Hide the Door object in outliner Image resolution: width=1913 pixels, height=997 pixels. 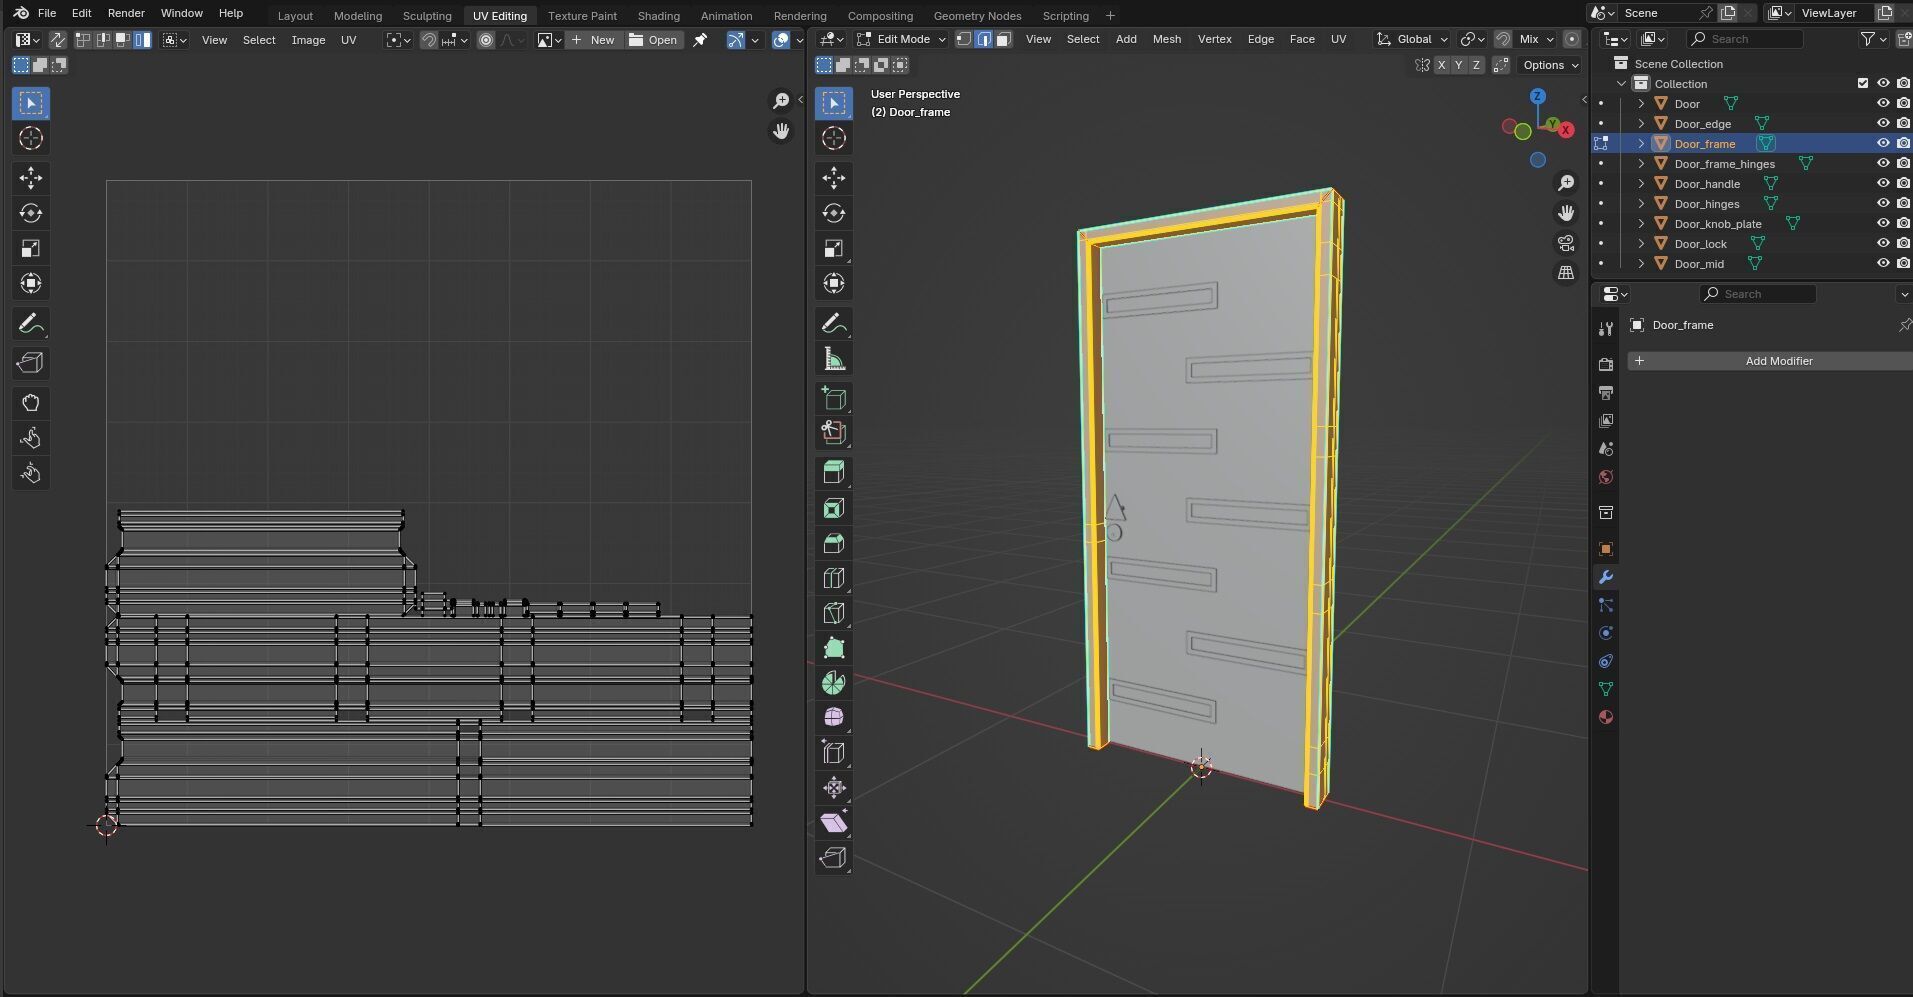[x=1883, y=104]
